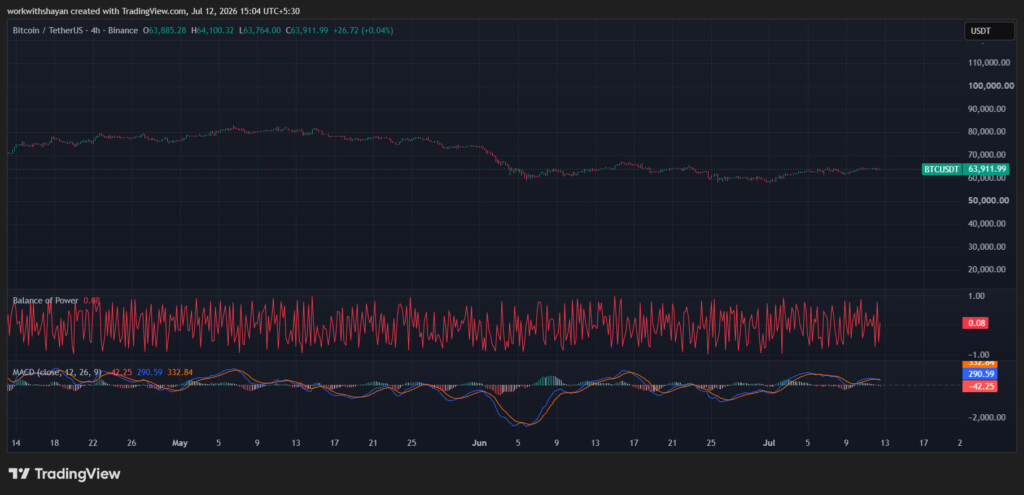
Task: Select the low price value 63,764.00
Action: [x=263, y=31]
